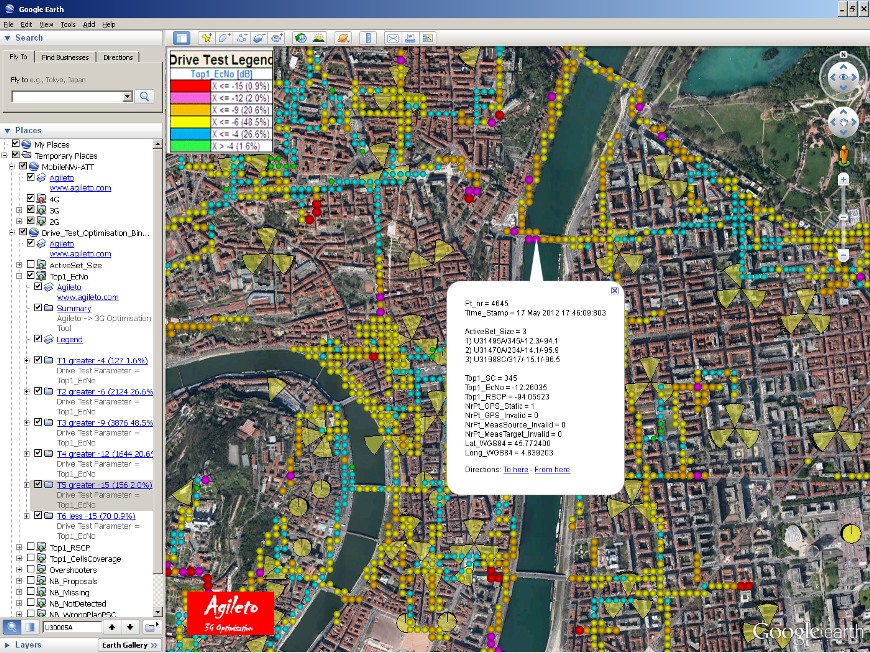Click the Add Path toolbar icon
870x653 pixels.
pyautogui.click(x=241, y=38)
